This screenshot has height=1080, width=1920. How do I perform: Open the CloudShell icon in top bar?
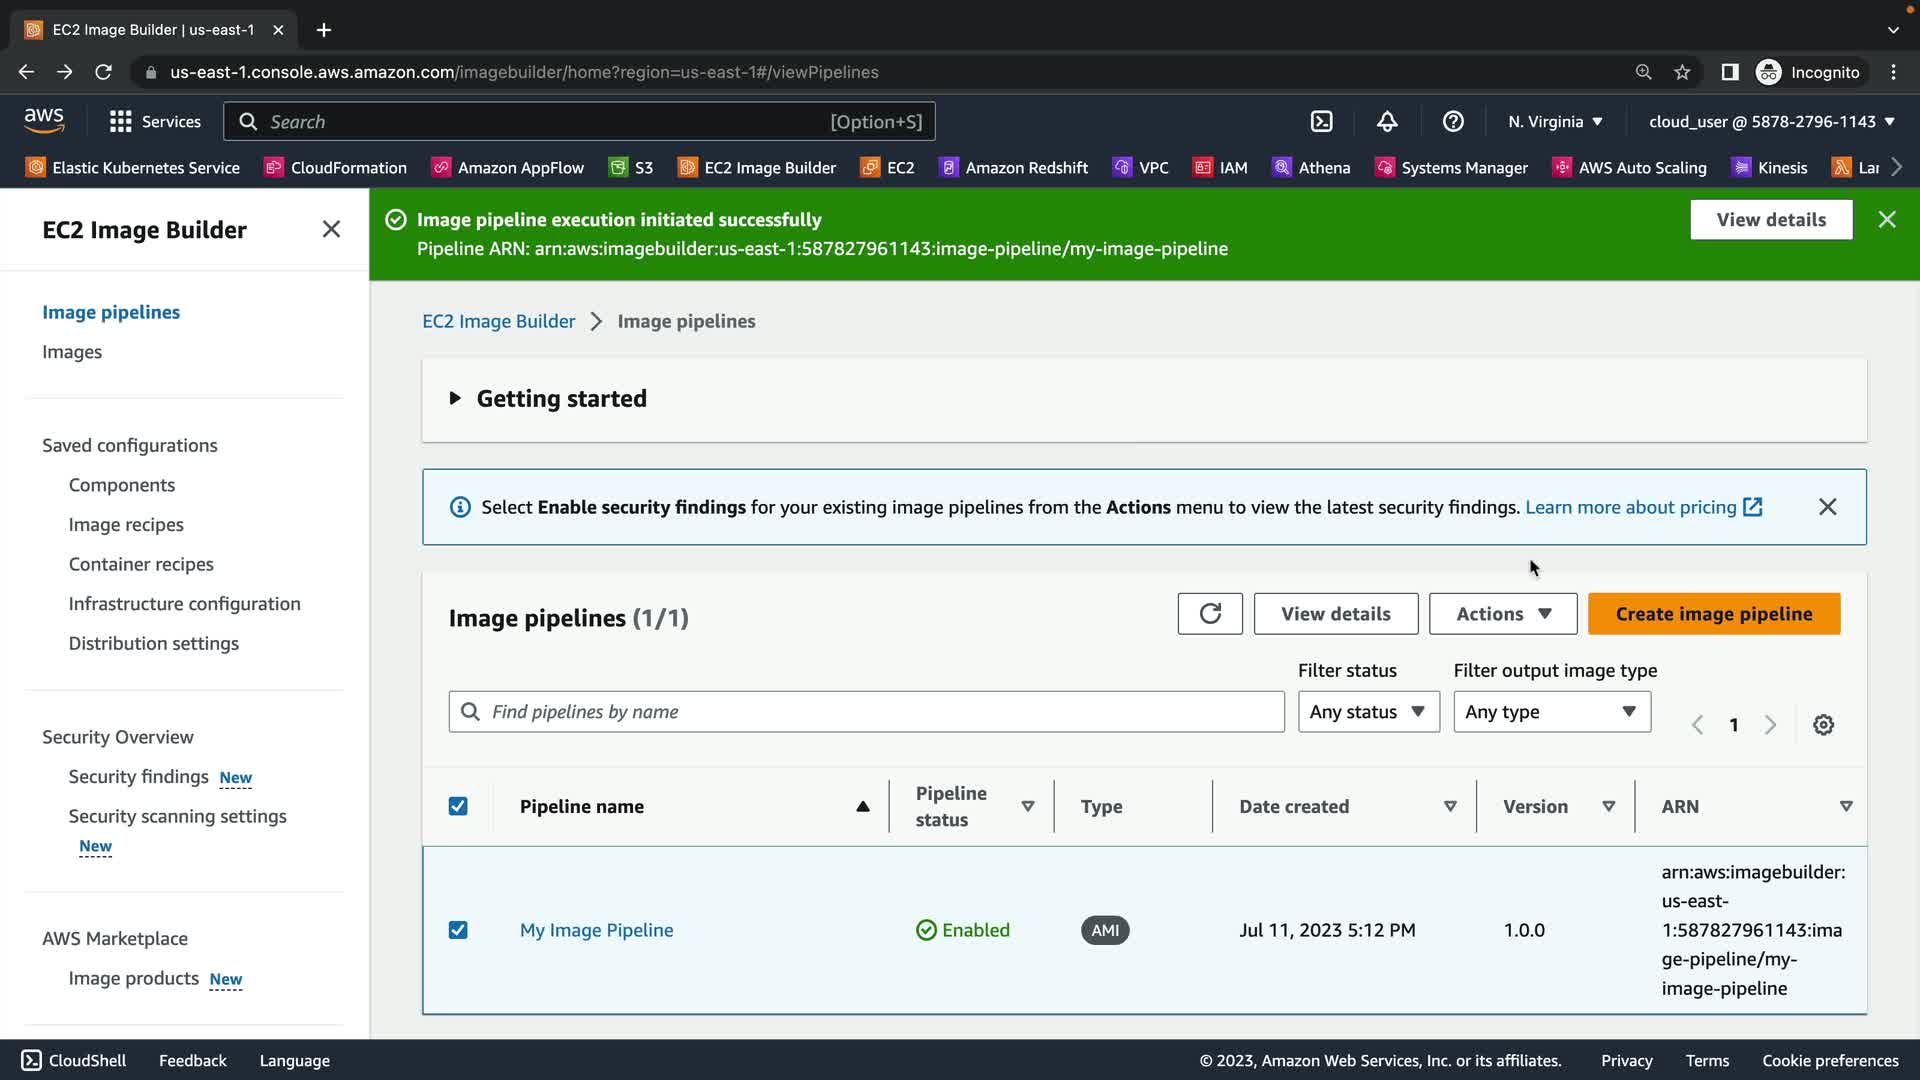coord(1321,121)
